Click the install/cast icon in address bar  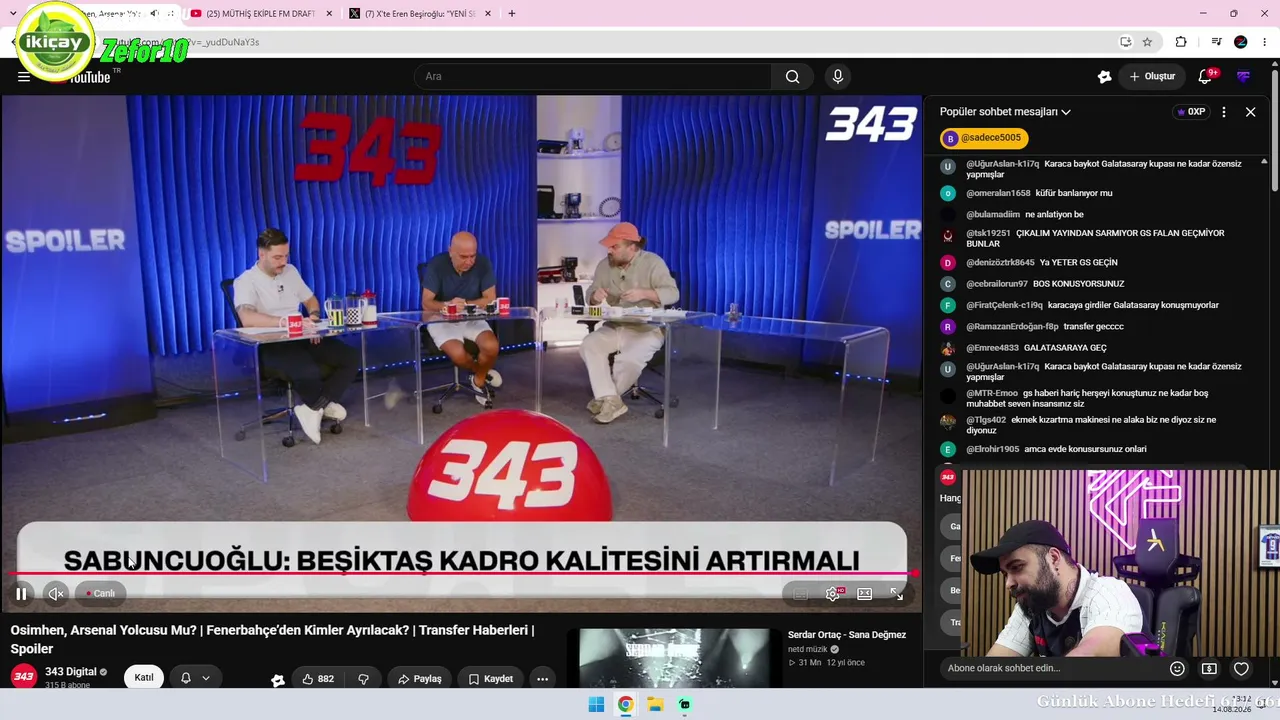coord(1125,42)
